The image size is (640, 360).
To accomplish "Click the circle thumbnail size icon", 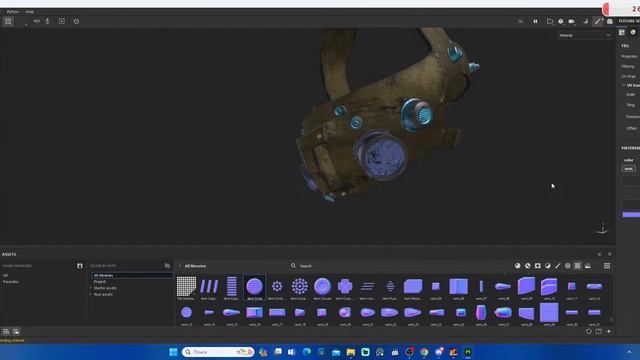I will pos(589,331).
